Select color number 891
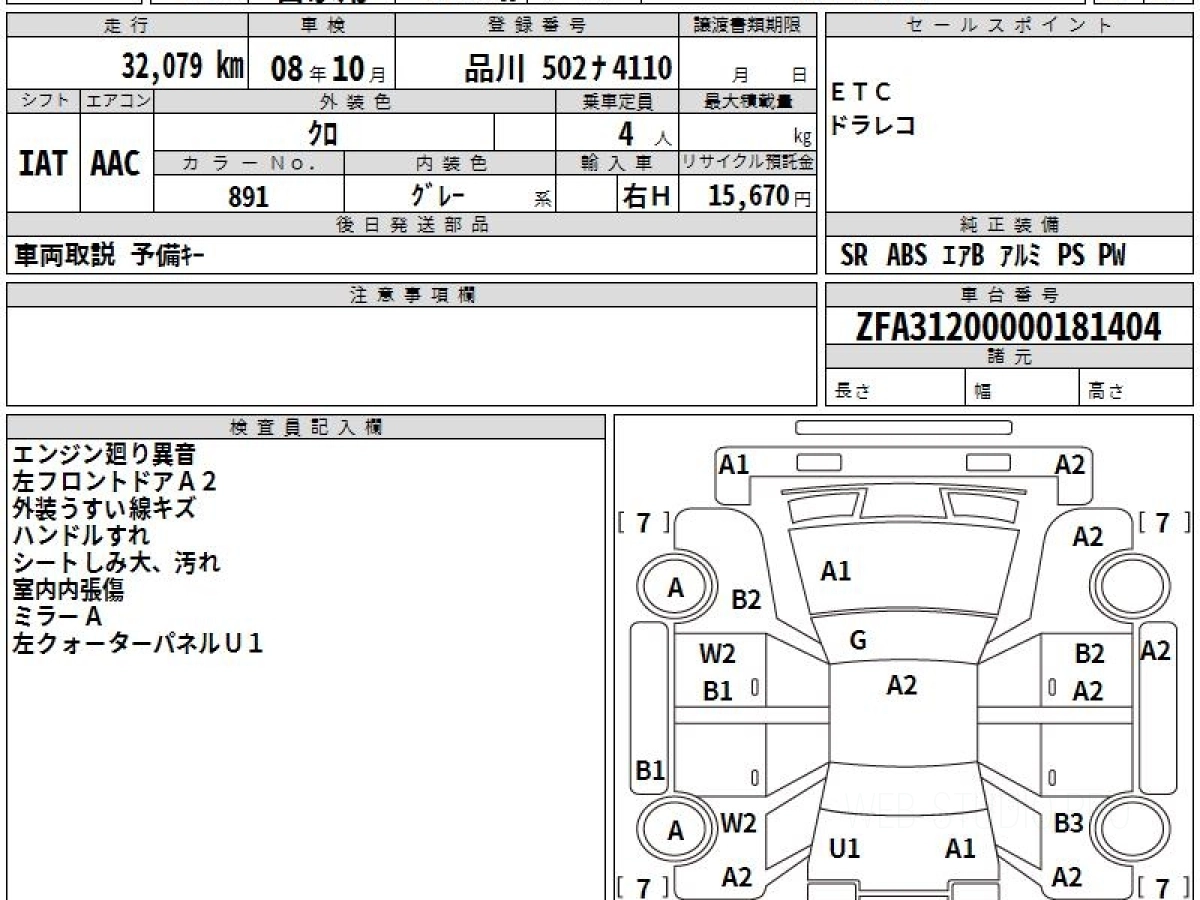This screenshot has width=1200, height=900. click(x=249, y=196)
